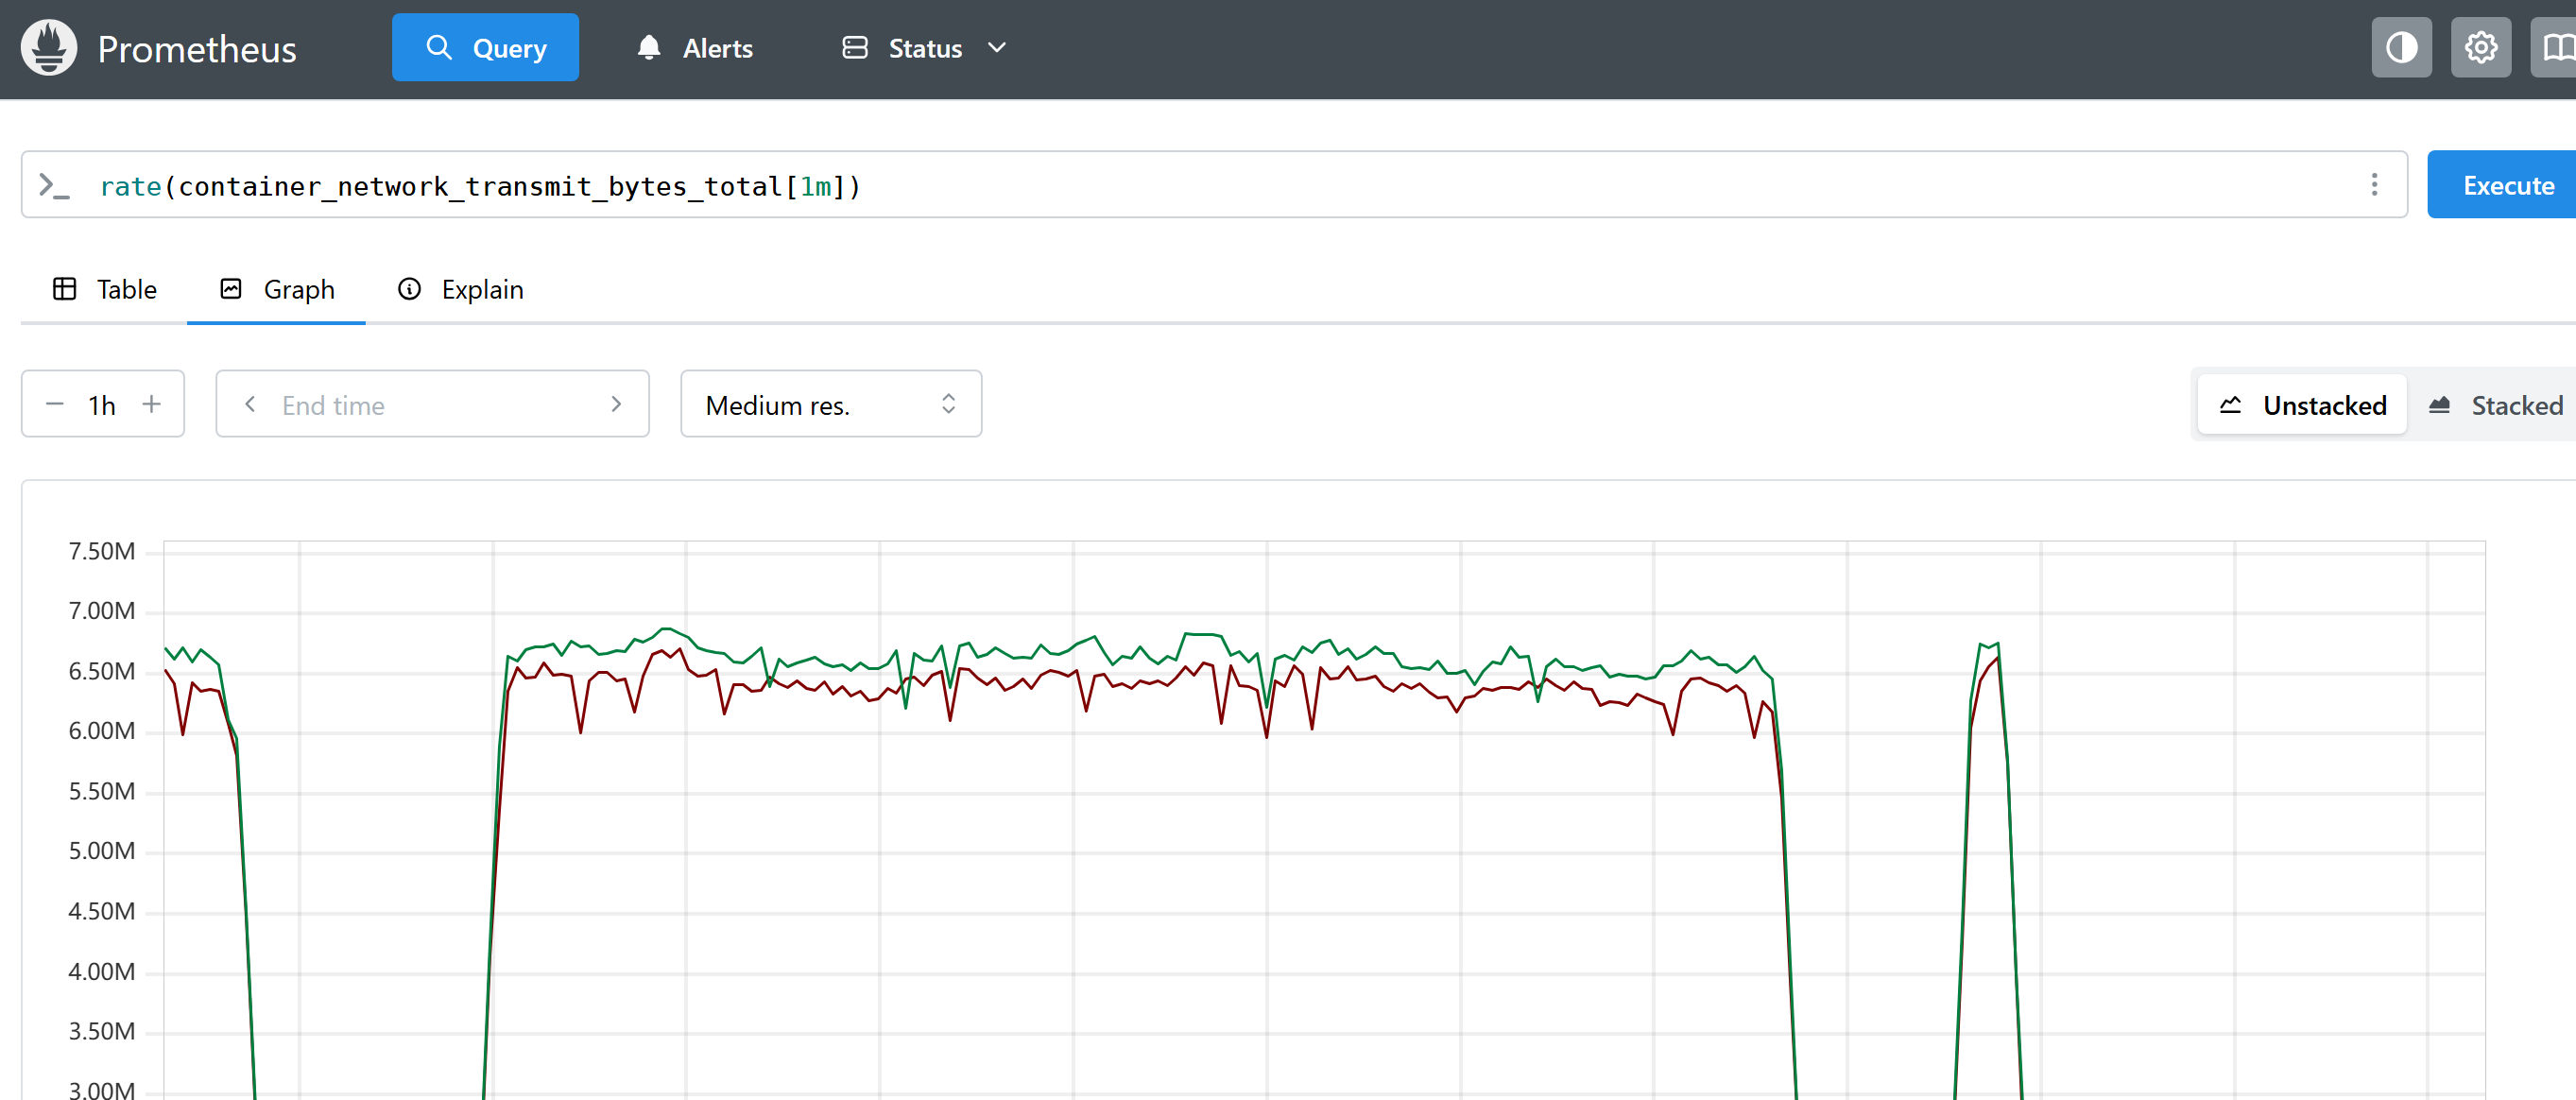This screenshot has height=1100, width=2576.
Task: Switch to the Table tab
Action: click(x=105, y=290)
